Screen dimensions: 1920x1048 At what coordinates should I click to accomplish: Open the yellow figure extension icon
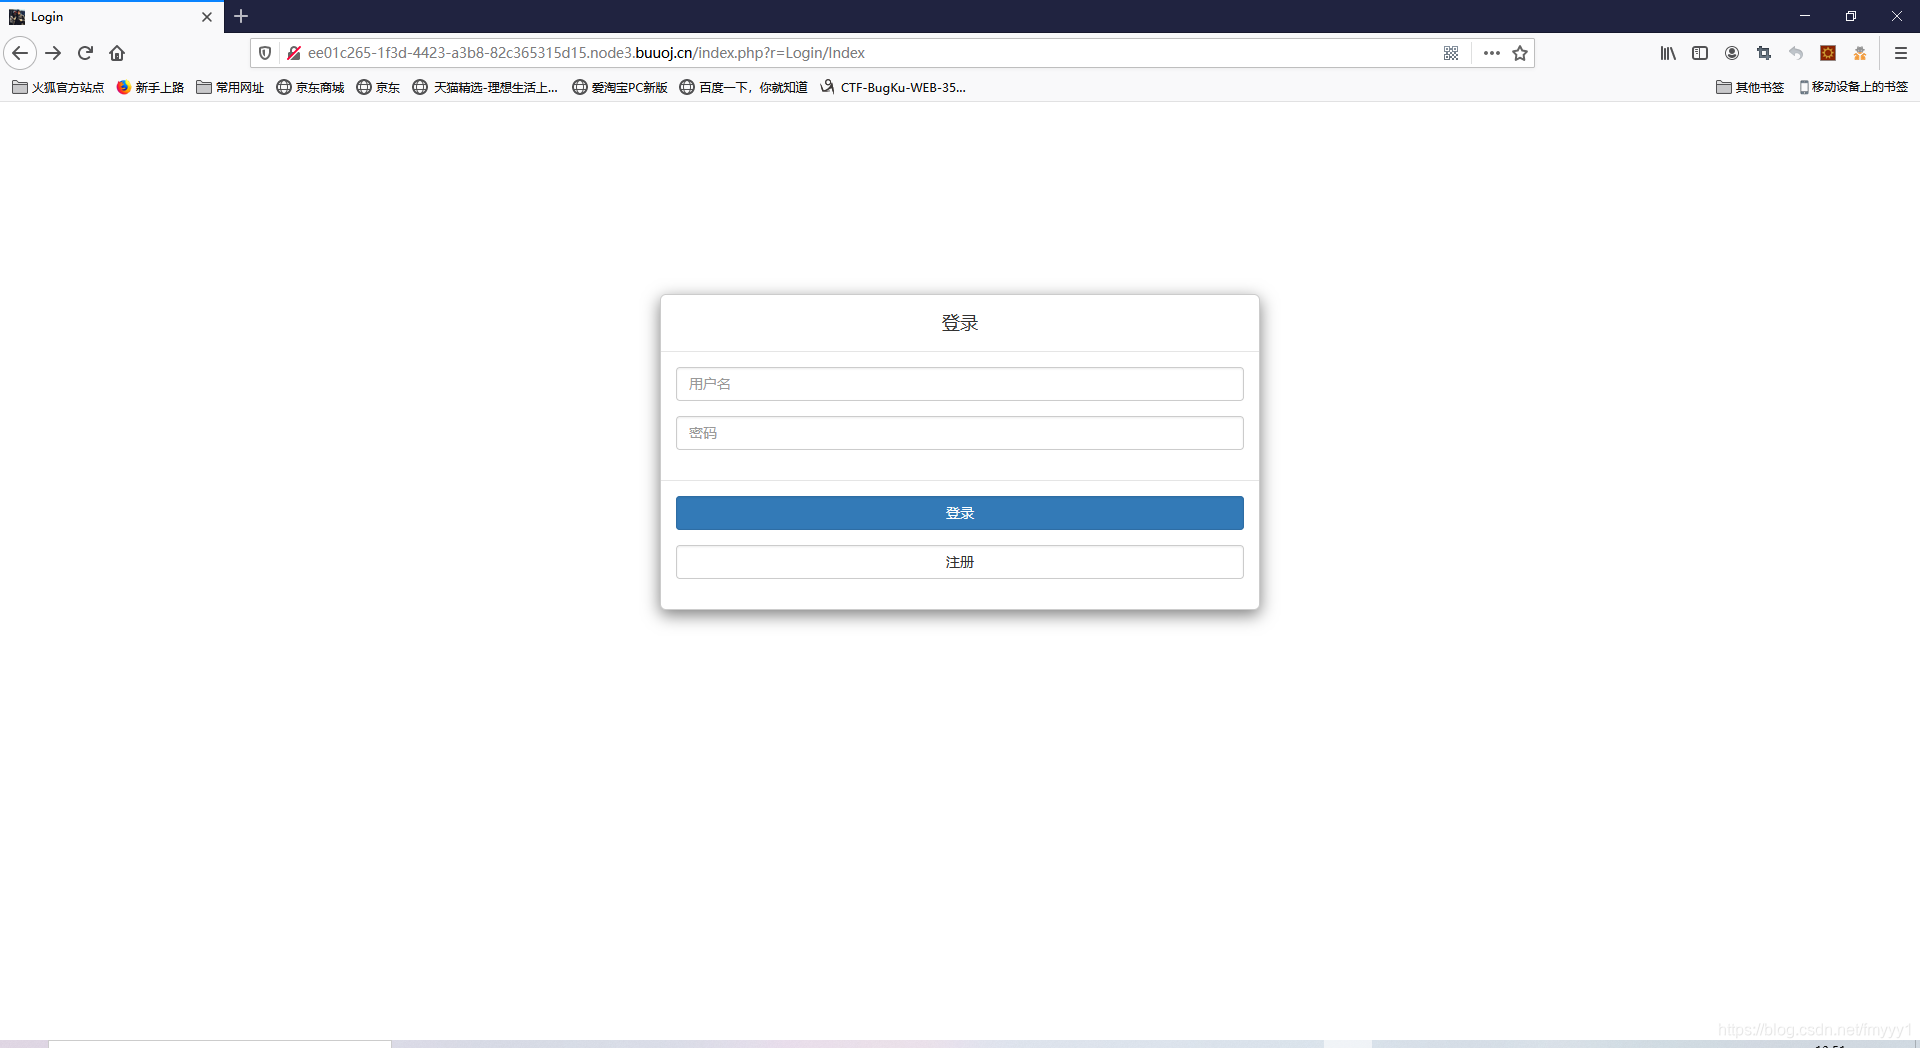(1860, 53)
